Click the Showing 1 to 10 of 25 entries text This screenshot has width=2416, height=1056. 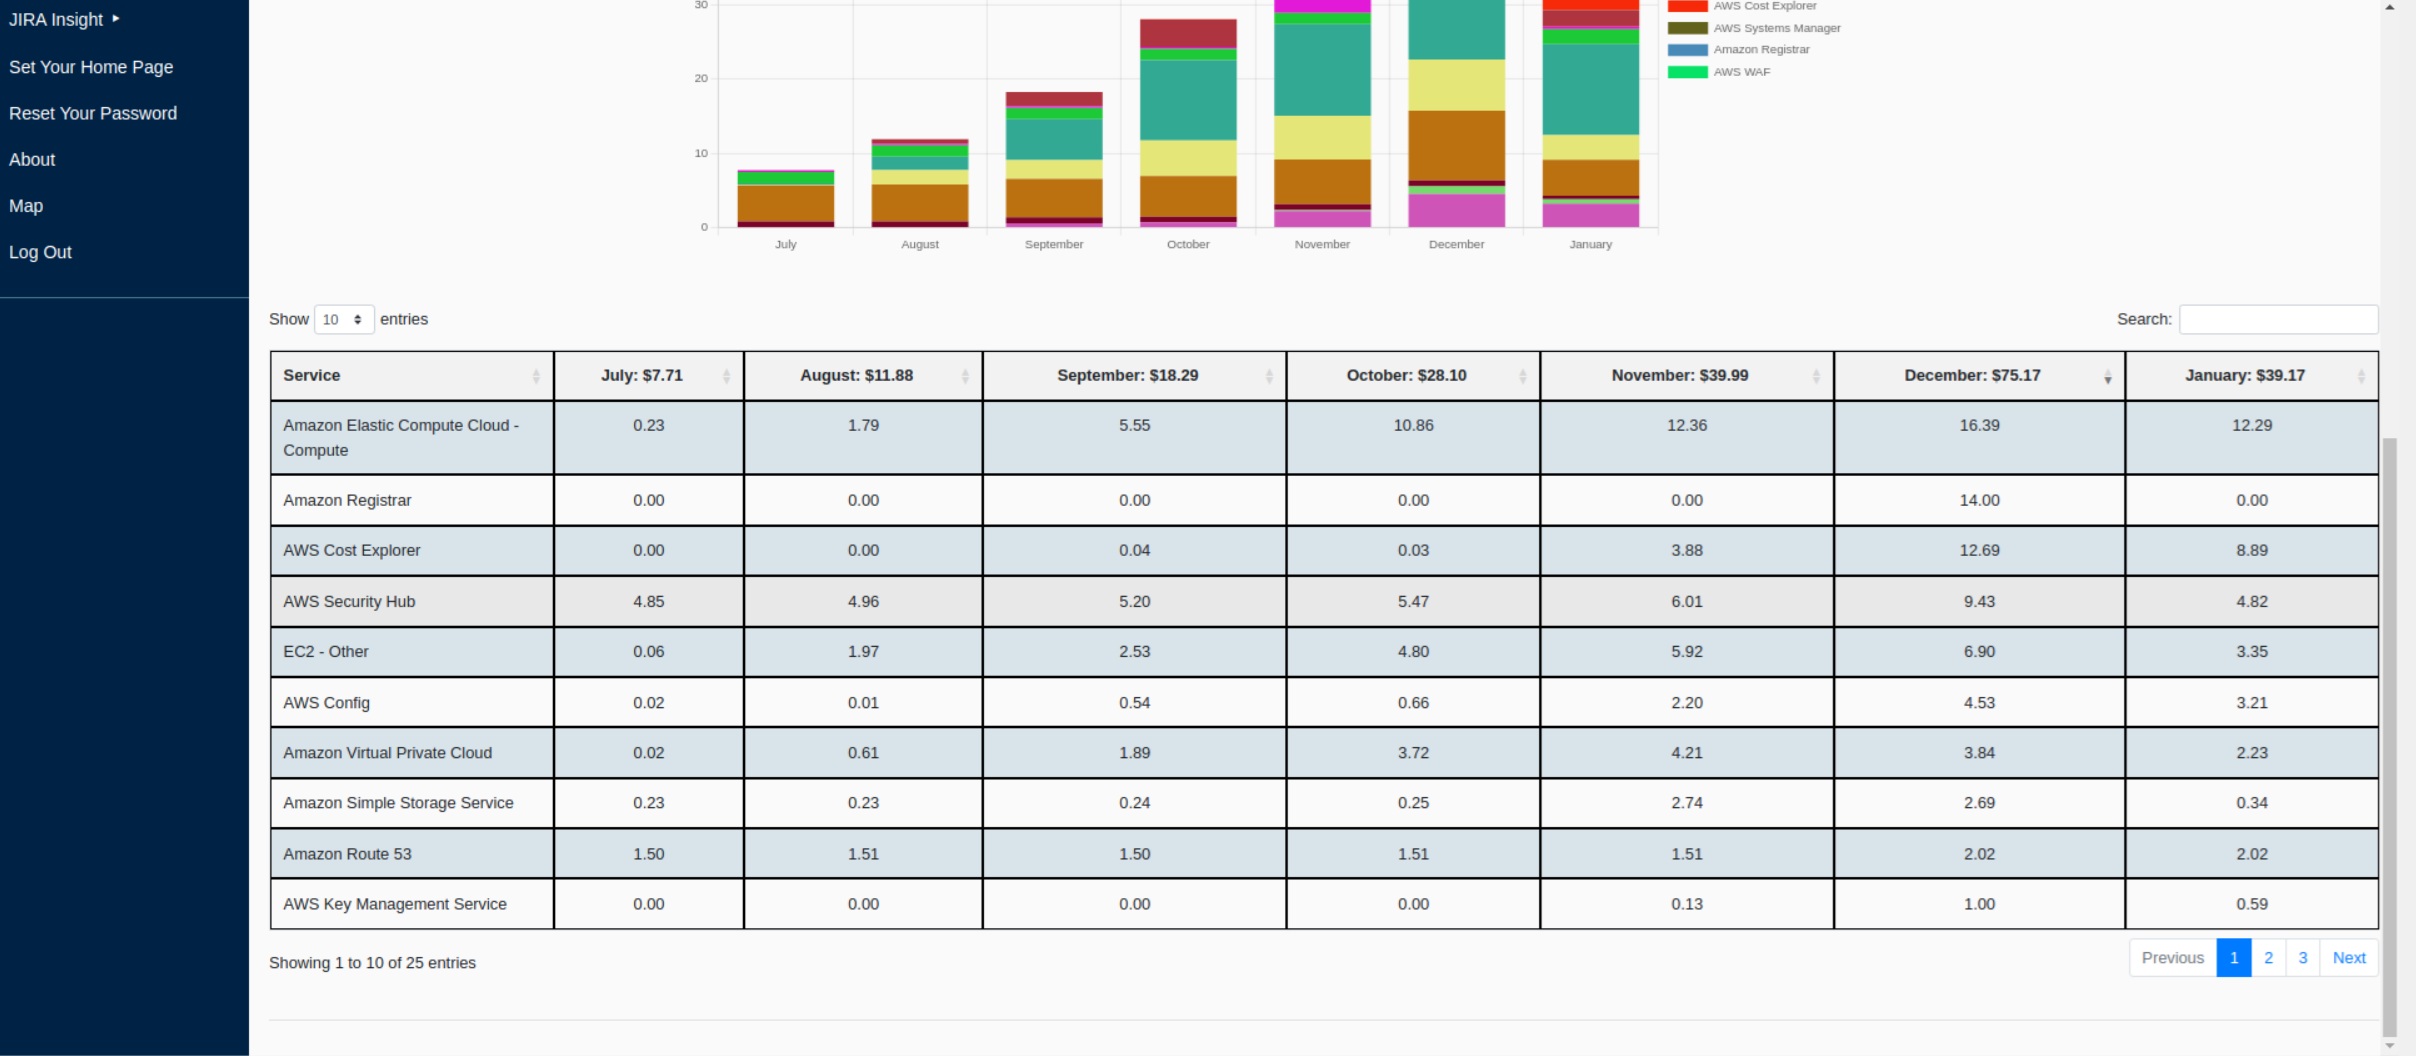[372, 963]
